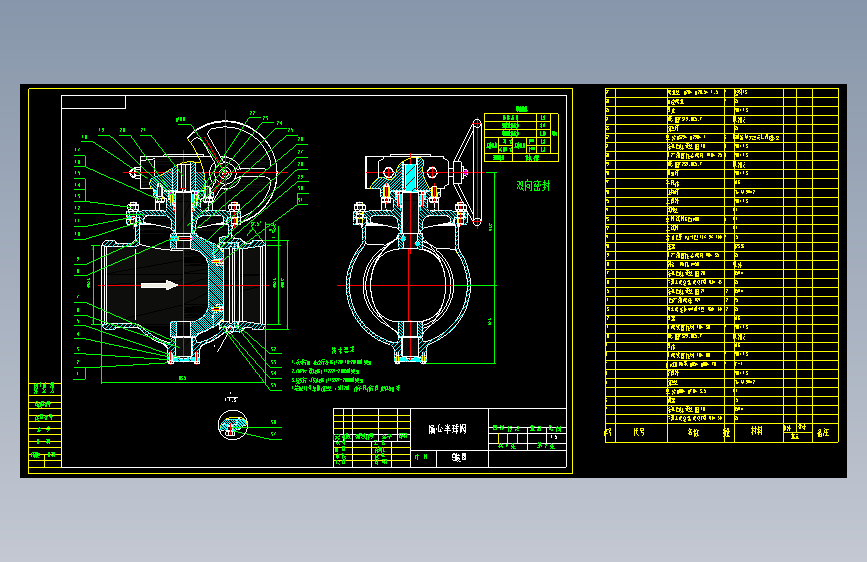
Task: Select the white flow direction arrow
Action: pyautogui.click(x=159, y=285)
